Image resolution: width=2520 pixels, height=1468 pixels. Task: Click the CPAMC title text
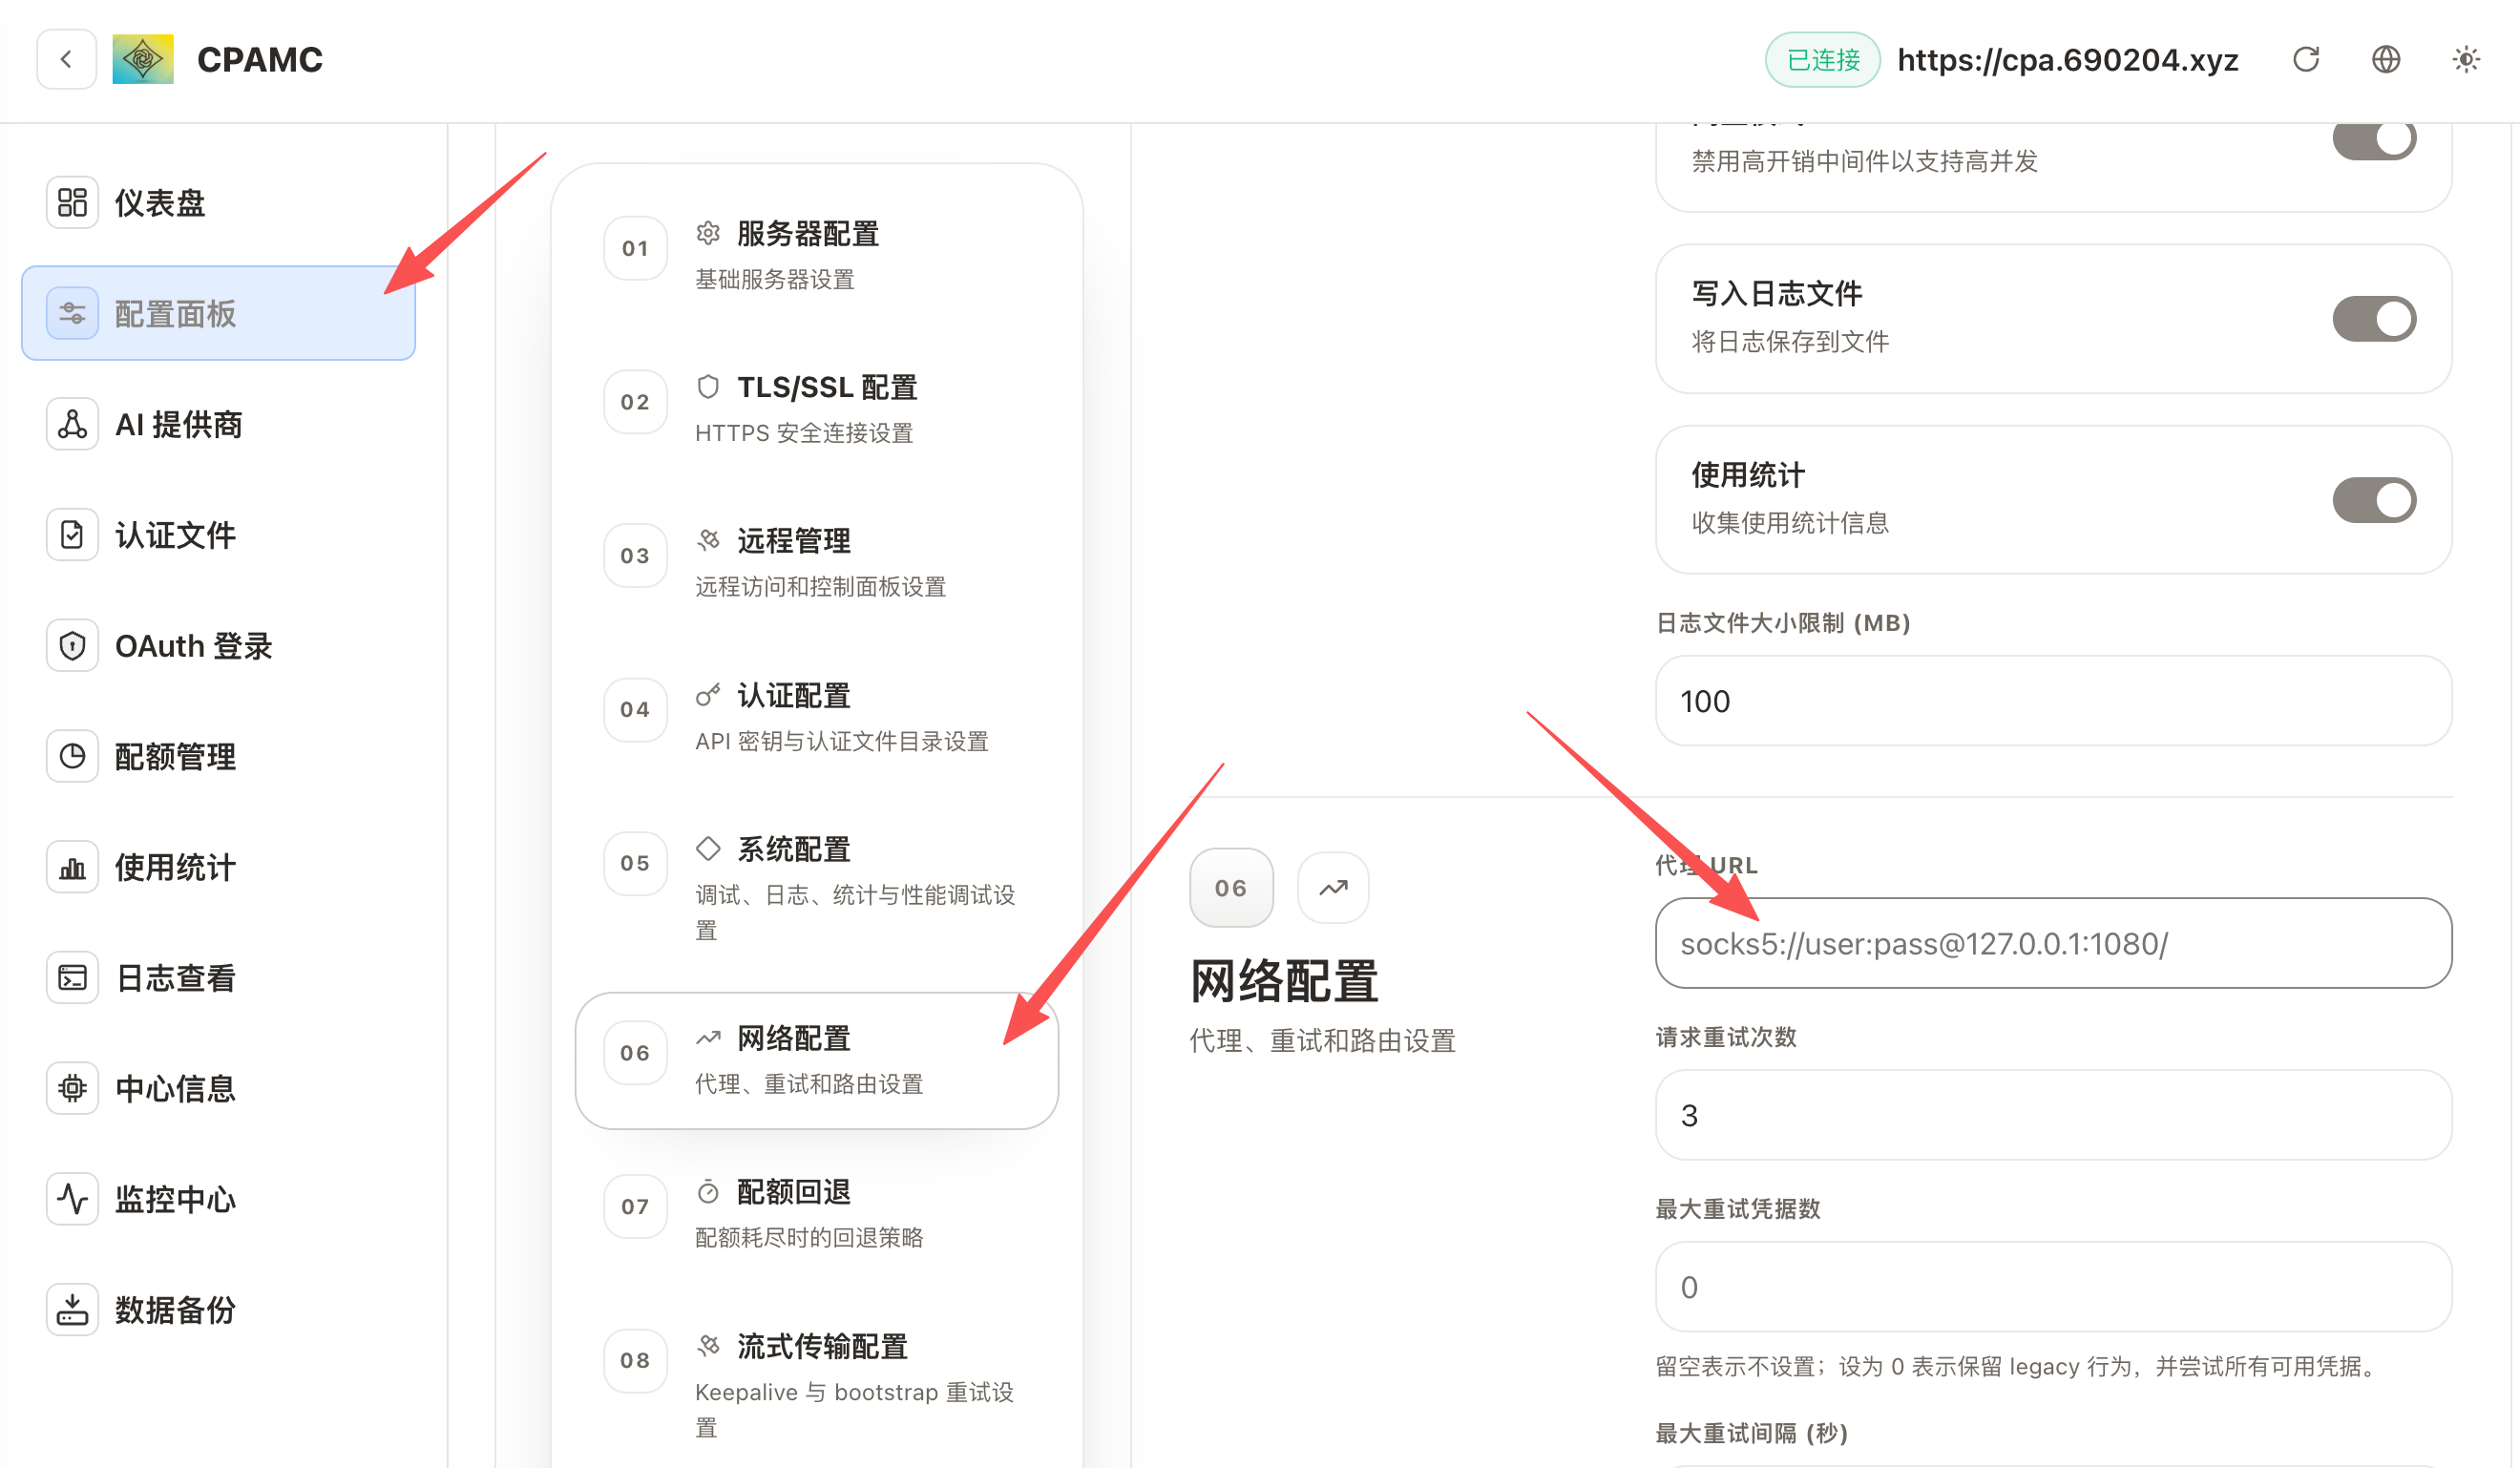(260, 60)
